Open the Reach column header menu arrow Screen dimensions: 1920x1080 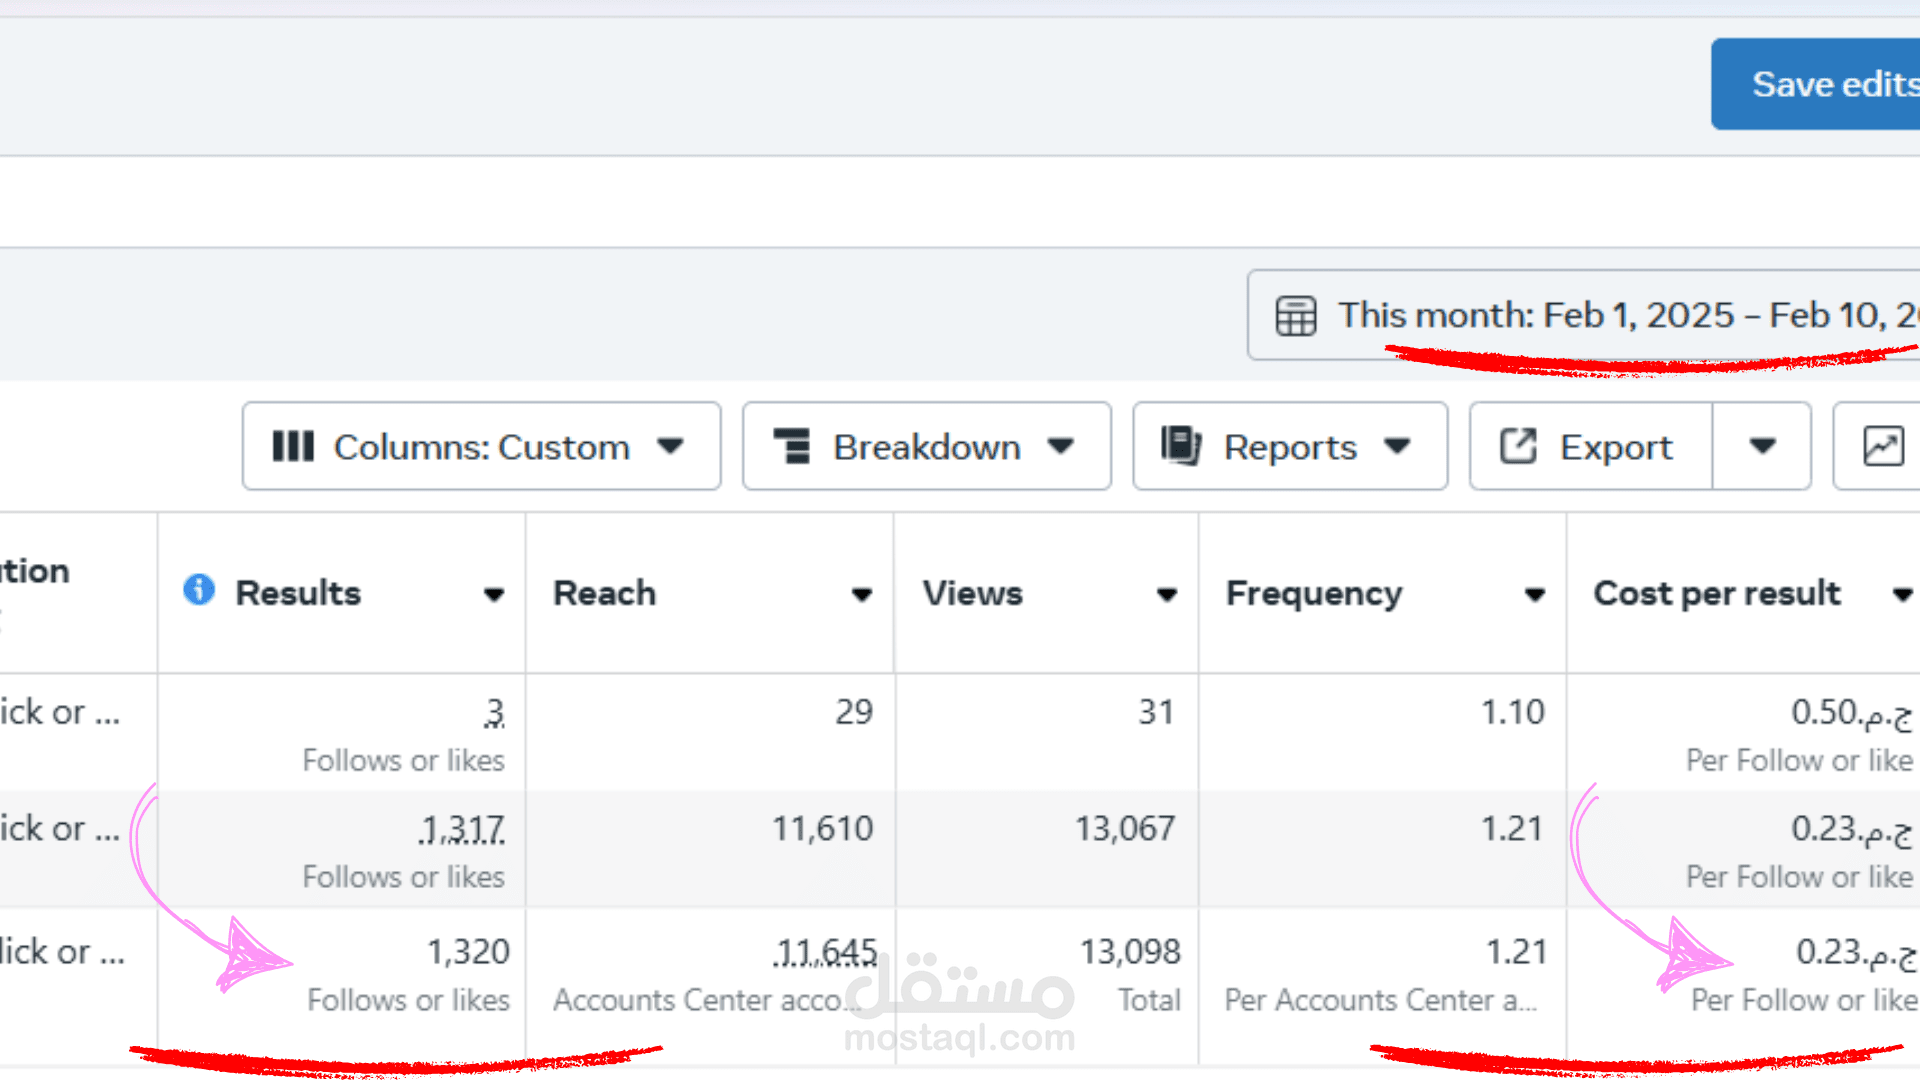861,595
